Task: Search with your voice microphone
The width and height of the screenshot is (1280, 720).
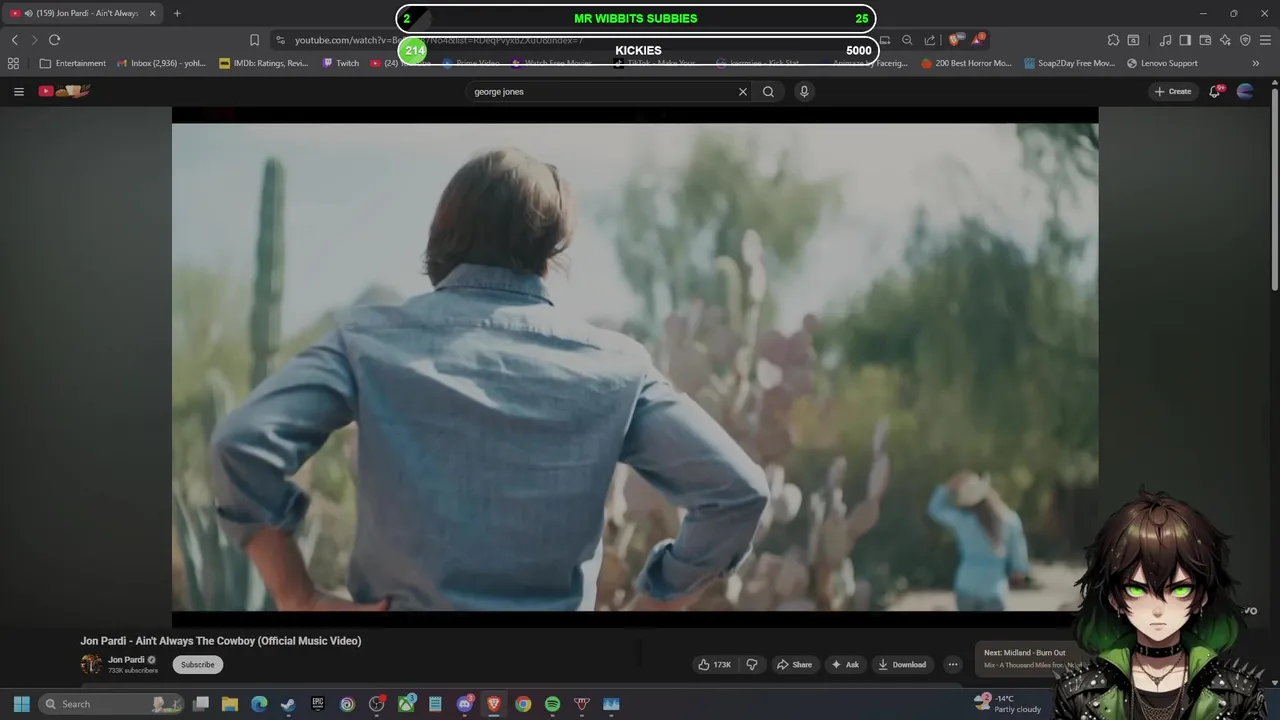Action: click(804, 91)
